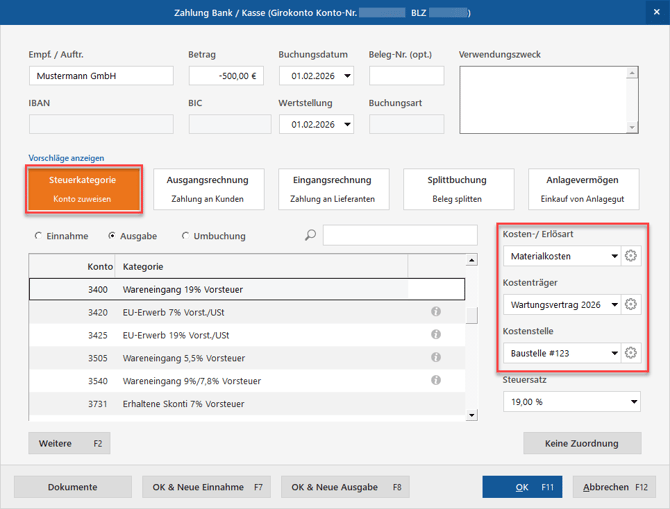670x509 pixels.
Task: Select the Umbuchung radio button
Action: tap(186, 236)
